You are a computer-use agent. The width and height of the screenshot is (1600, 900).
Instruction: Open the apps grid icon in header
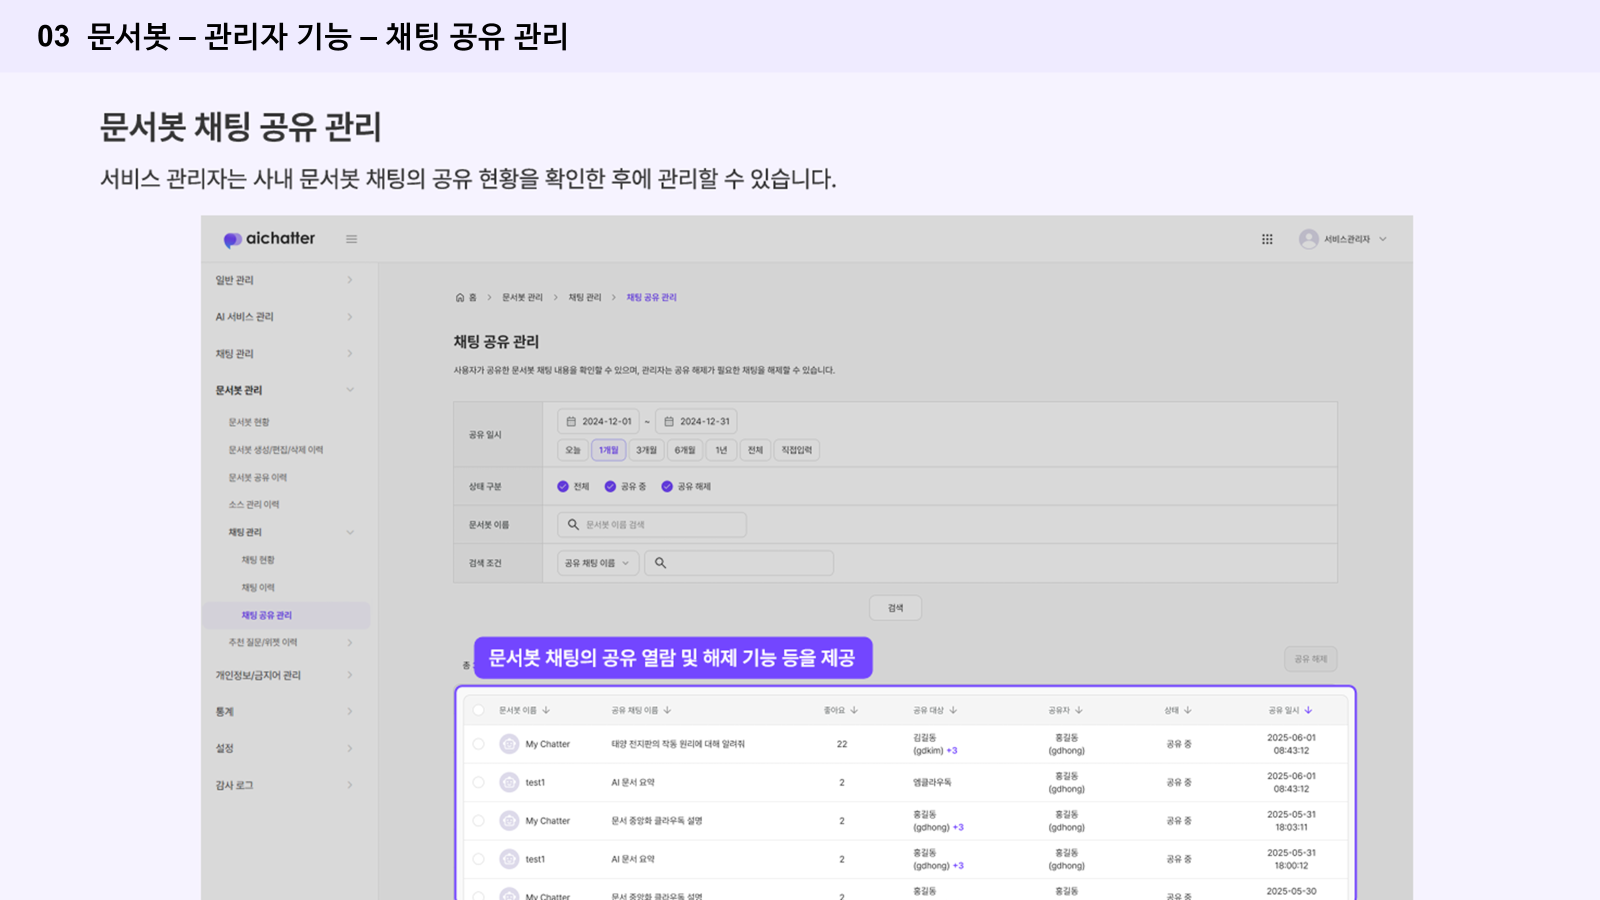click(x=1267, y=239)
